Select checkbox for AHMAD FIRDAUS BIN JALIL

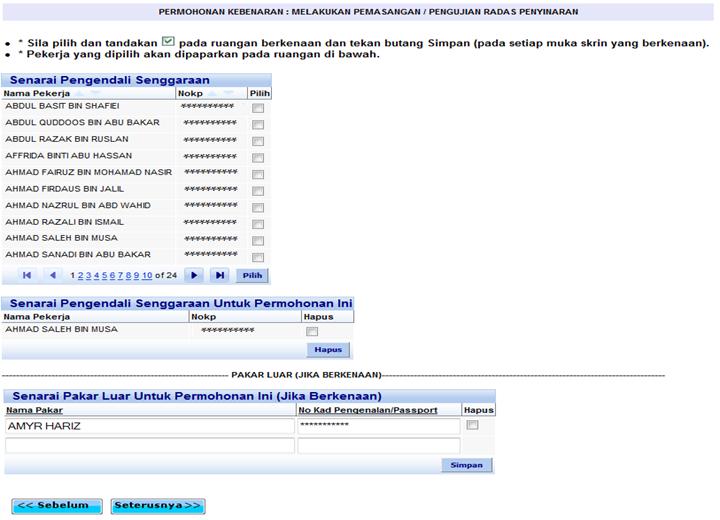[x=258, y=191]
